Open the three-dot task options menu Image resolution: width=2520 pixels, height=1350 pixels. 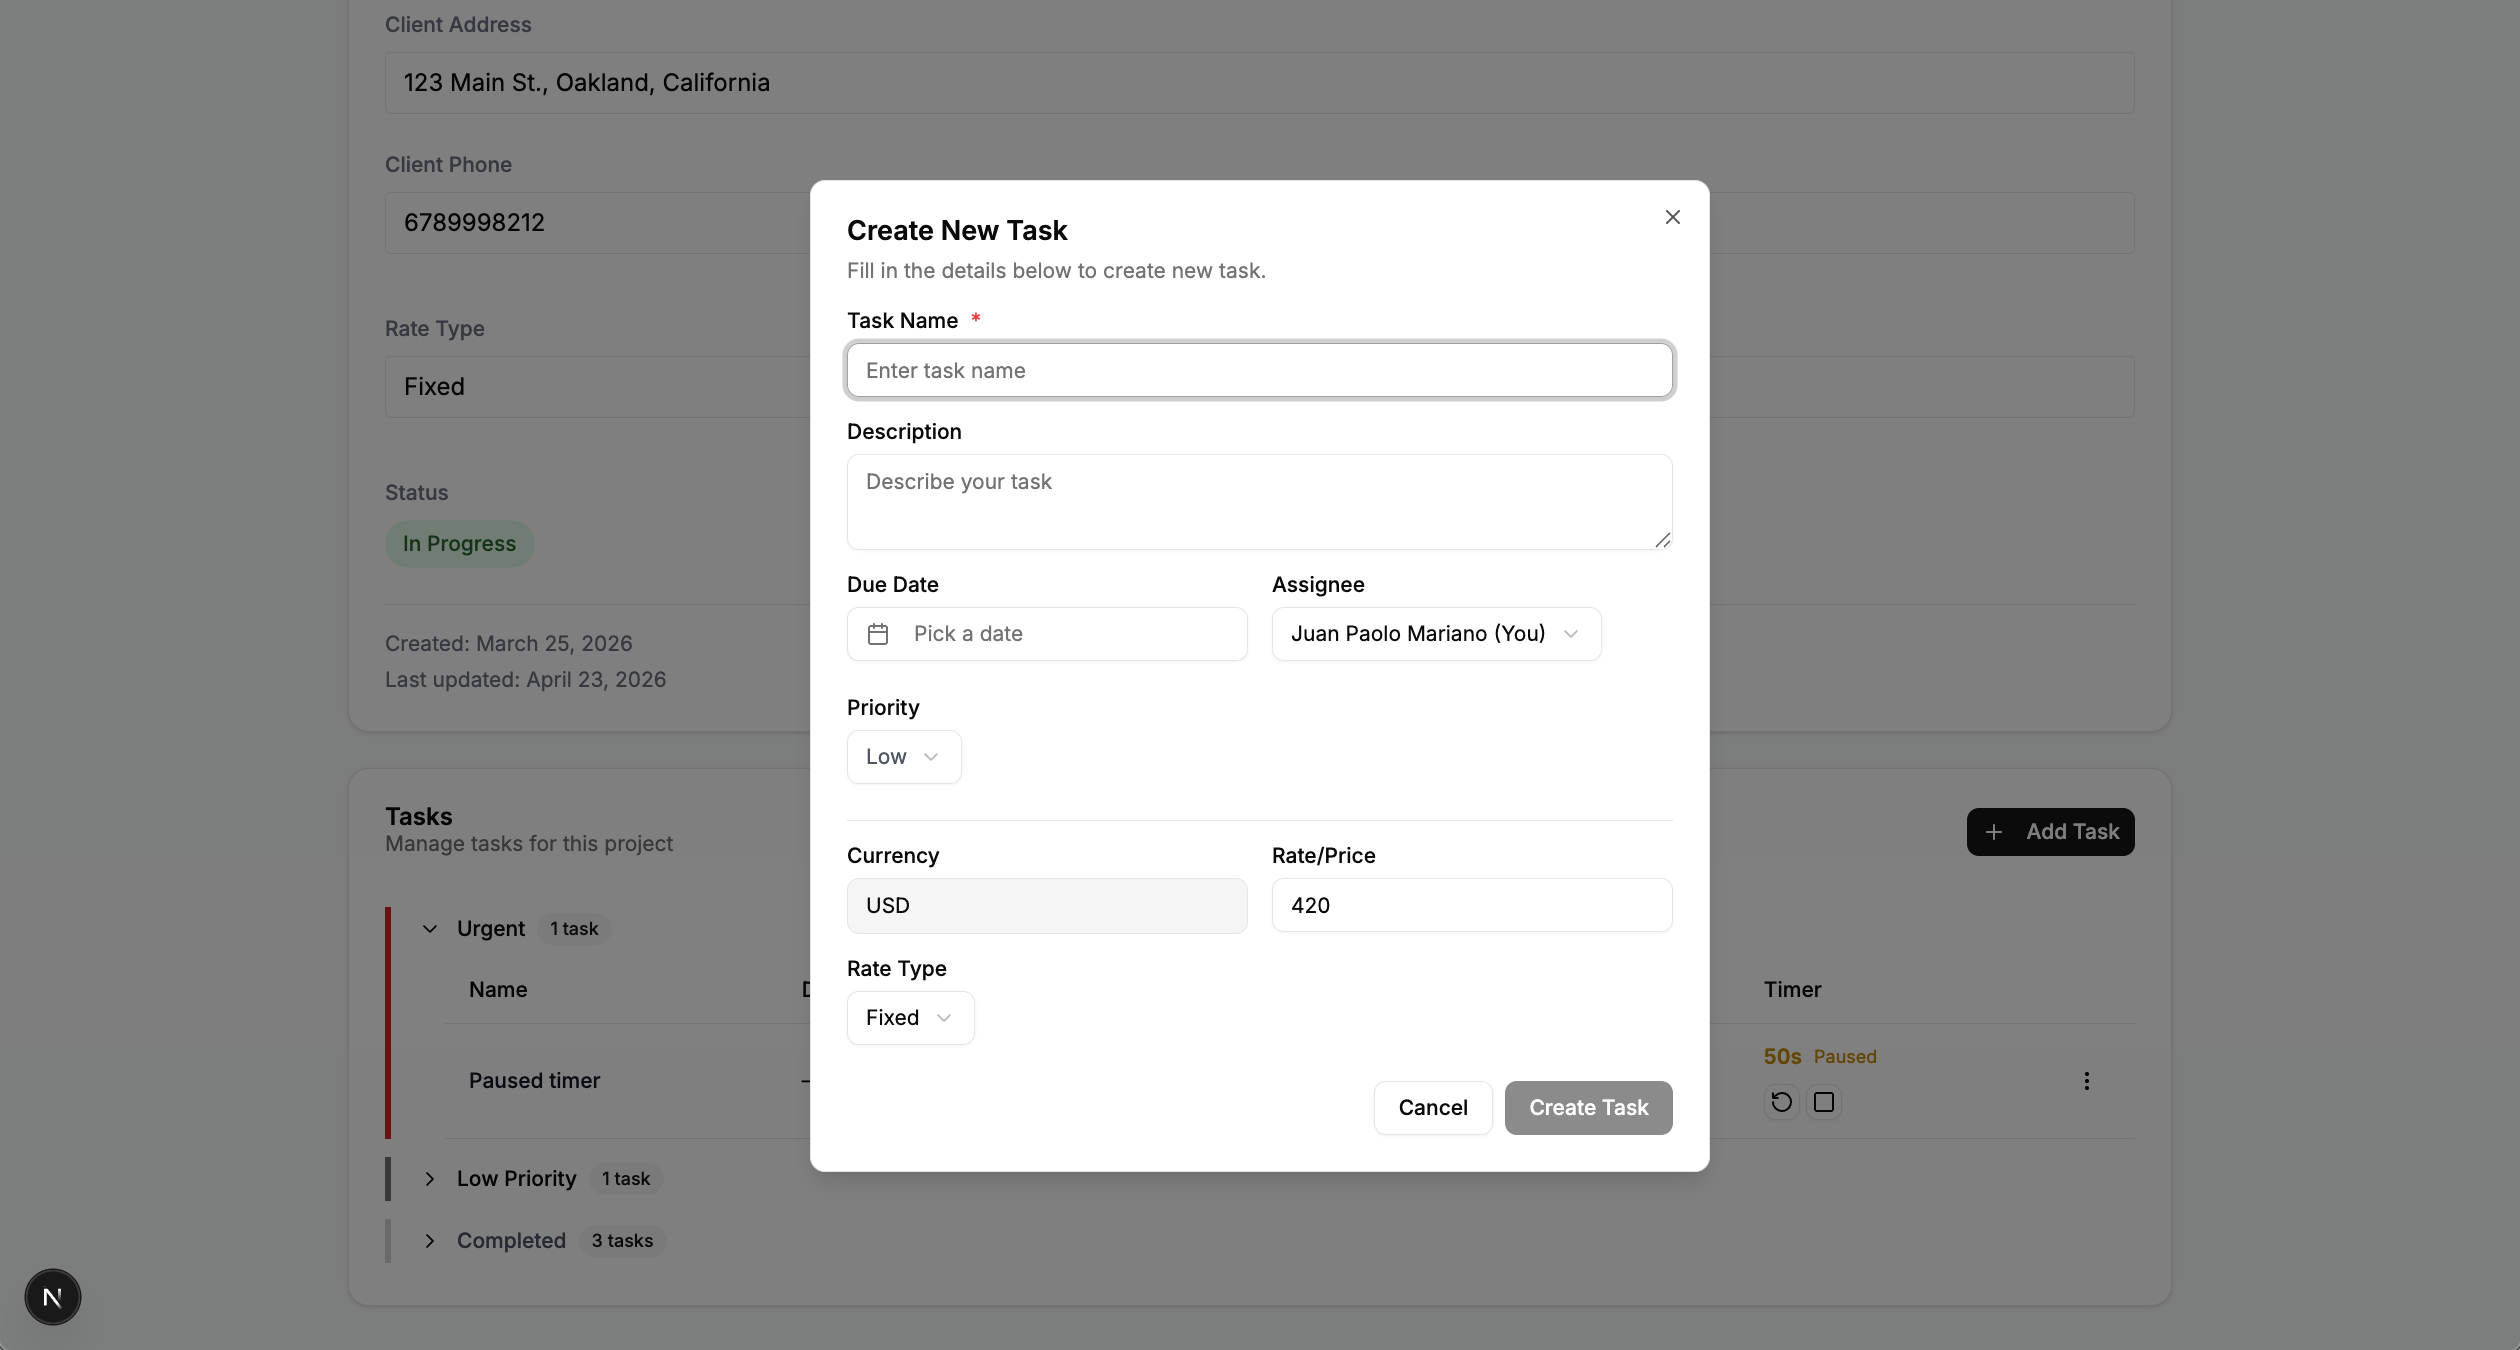pyautogui.click(x=2086, y=1081)
